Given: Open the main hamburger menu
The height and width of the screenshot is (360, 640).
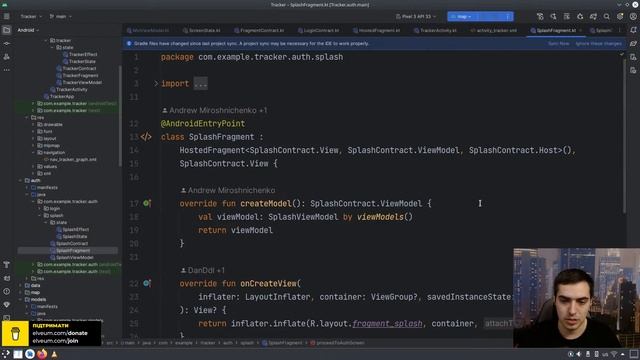Looking at the screenshot, I should pyautogui.click(x=7, y=16).
